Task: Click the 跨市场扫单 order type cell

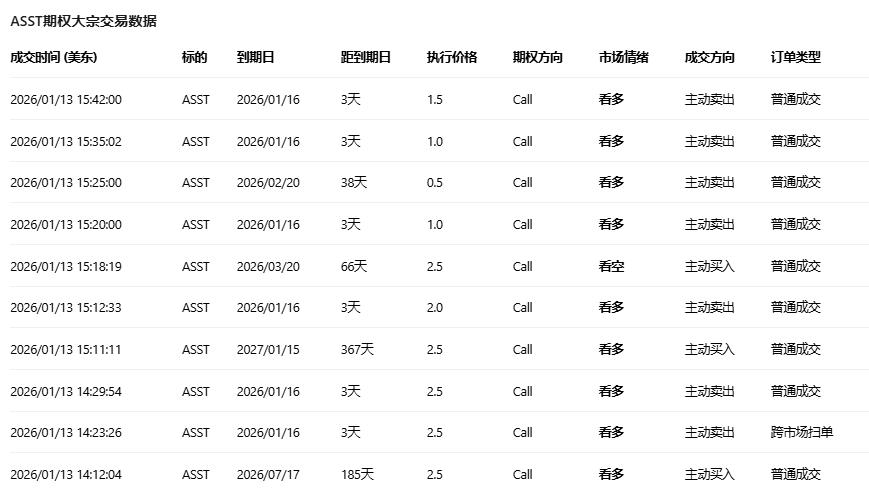Action: click(x=802, y=432)
